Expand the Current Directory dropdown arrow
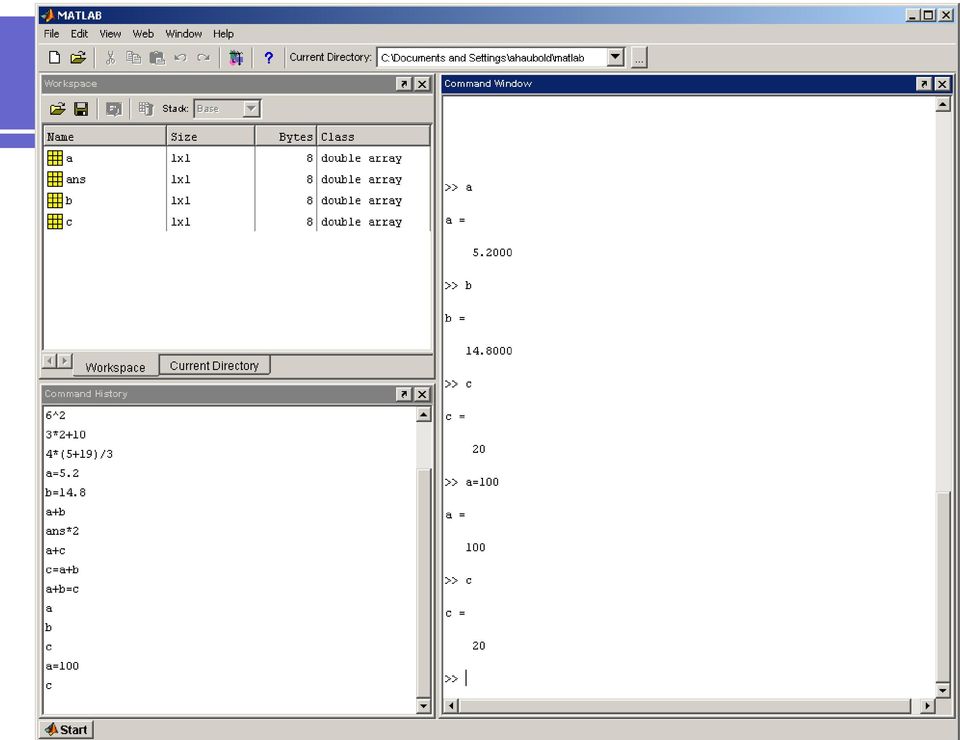Screen dimensions: 960x740 coord(615,58)
